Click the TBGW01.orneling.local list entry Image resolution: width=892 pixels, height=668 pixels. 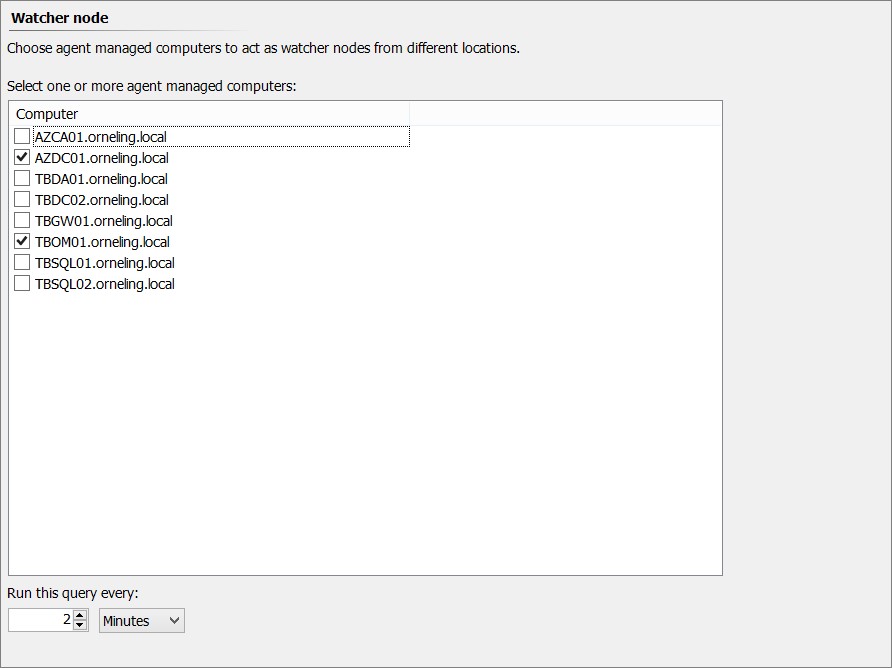pos(104,221)
